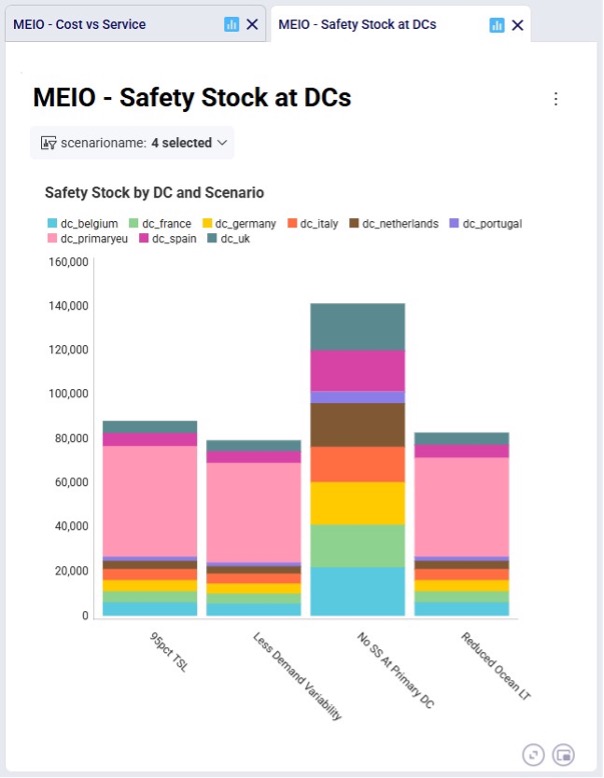Click pink dc_primaryeu segment in 95pct TSL bar
Screen dimensions: 604x778
(x=150, y=501)
